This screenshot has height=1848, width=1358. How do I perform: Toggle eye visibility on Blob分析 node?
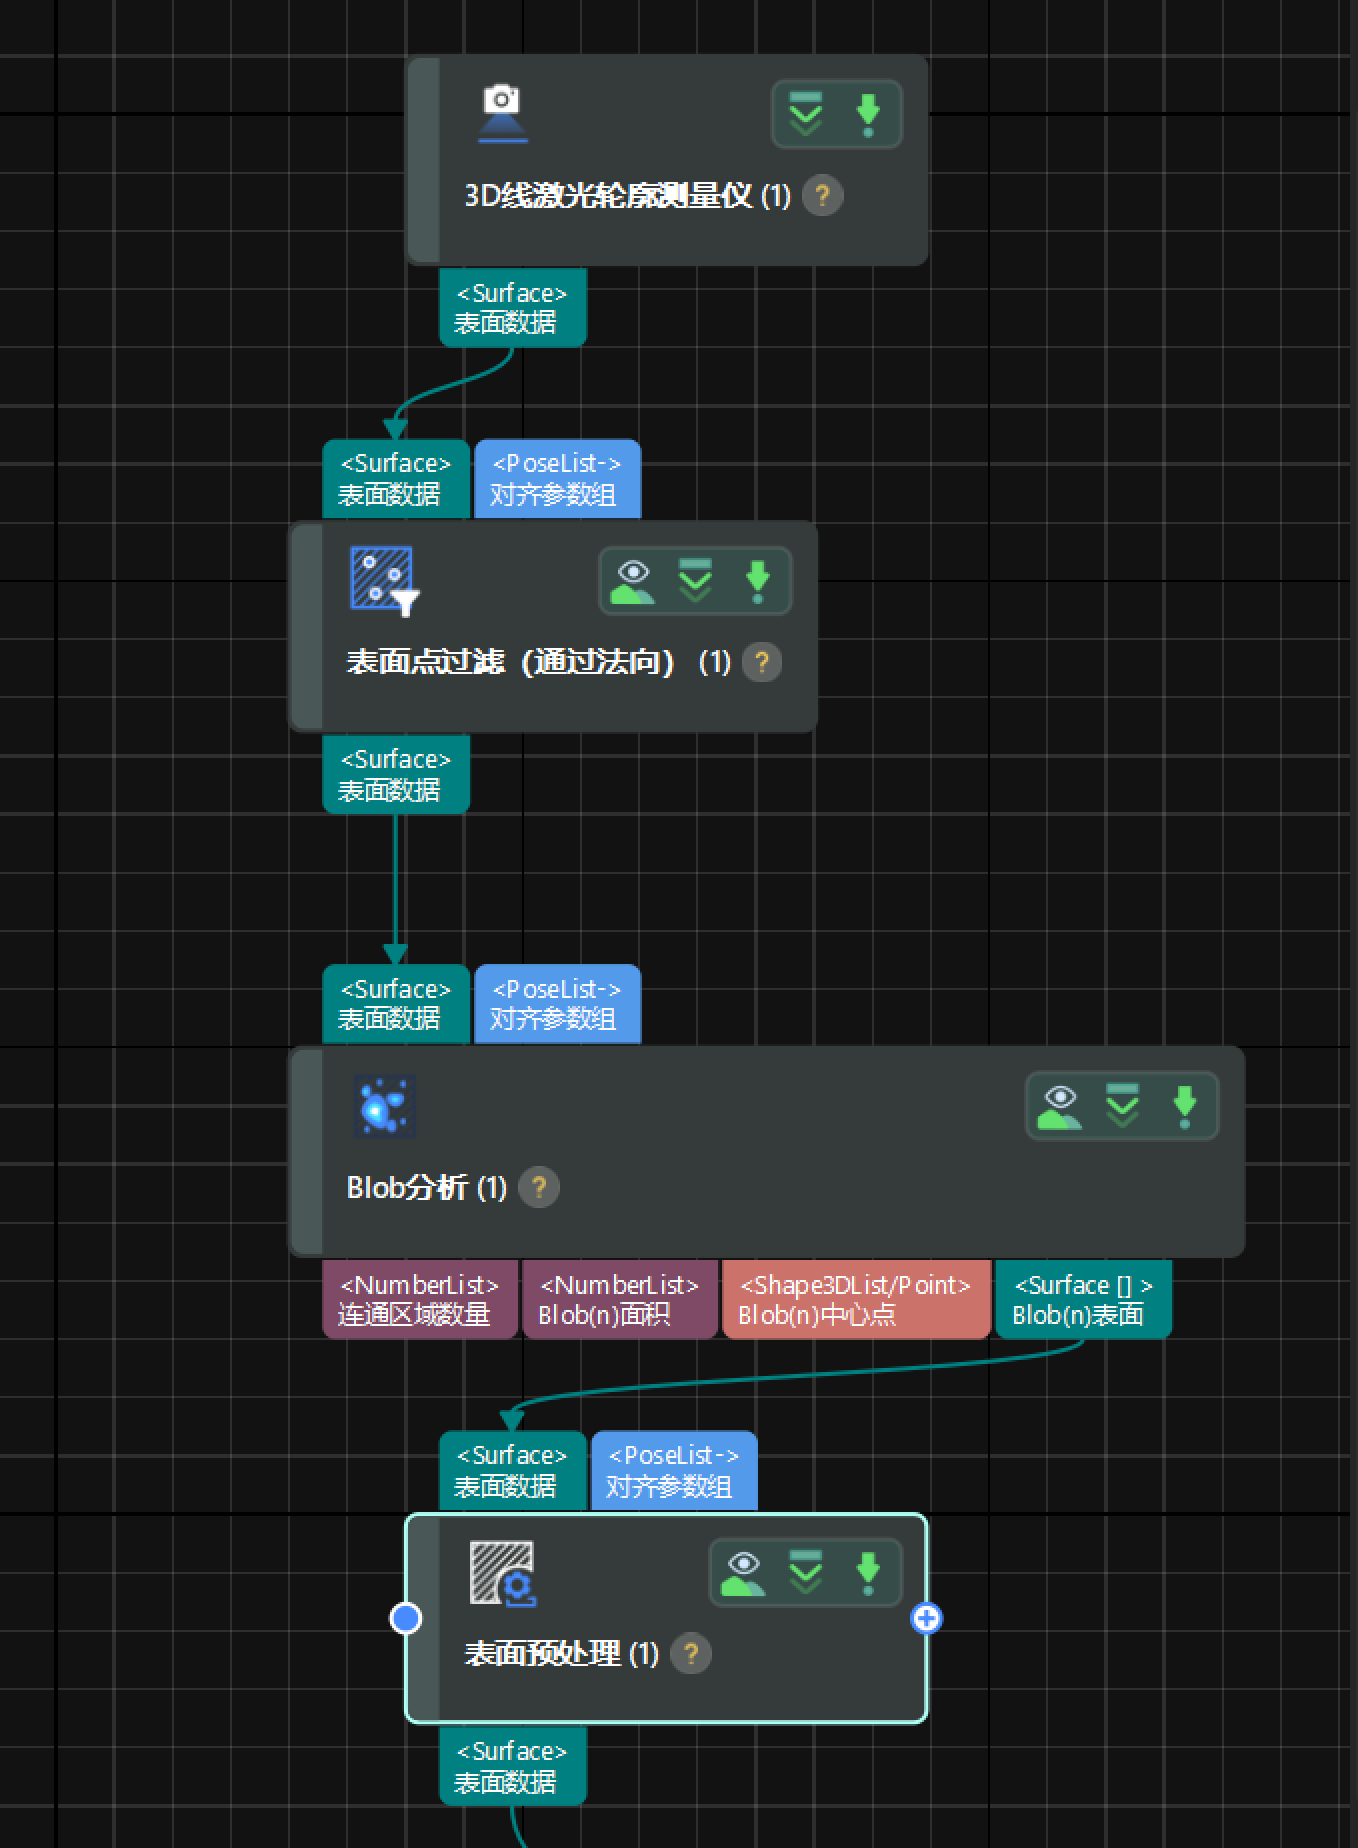(1059, 1106)
